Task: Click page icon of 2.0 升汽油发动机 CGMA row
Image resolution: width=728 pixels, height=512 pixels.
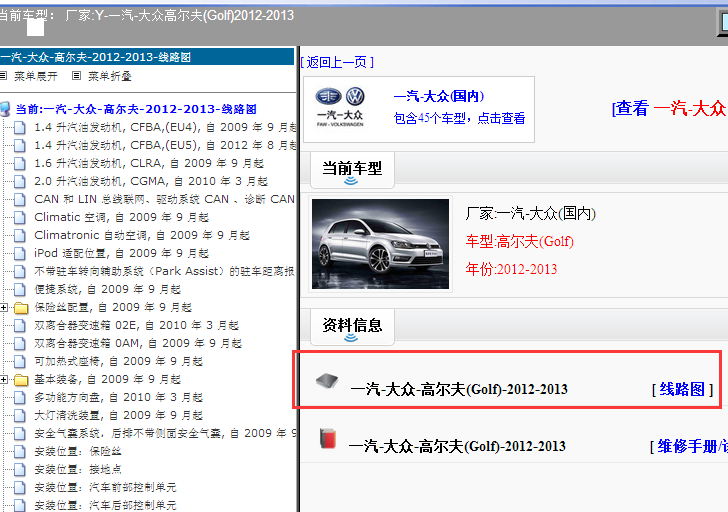Action: (20, 181)
